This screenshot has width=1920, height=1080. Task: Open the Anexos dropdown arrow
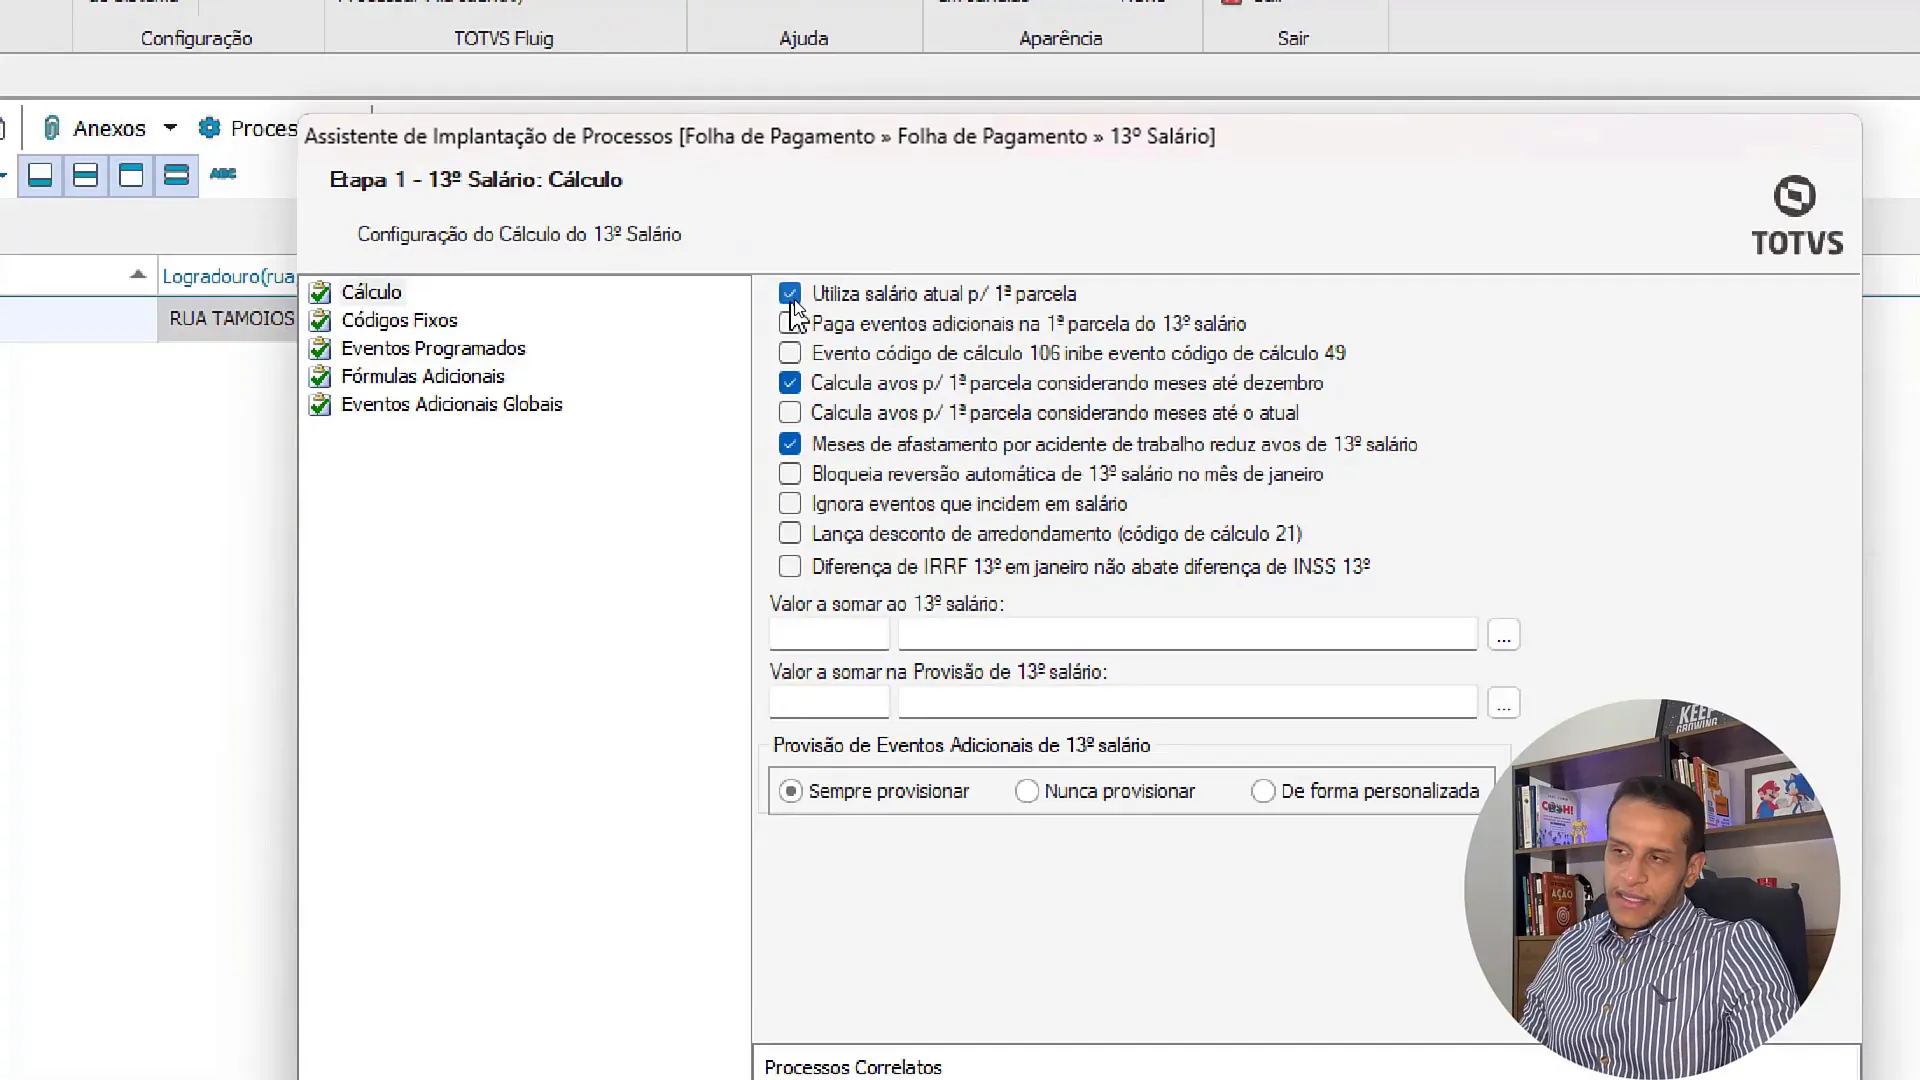click(170, 128)
